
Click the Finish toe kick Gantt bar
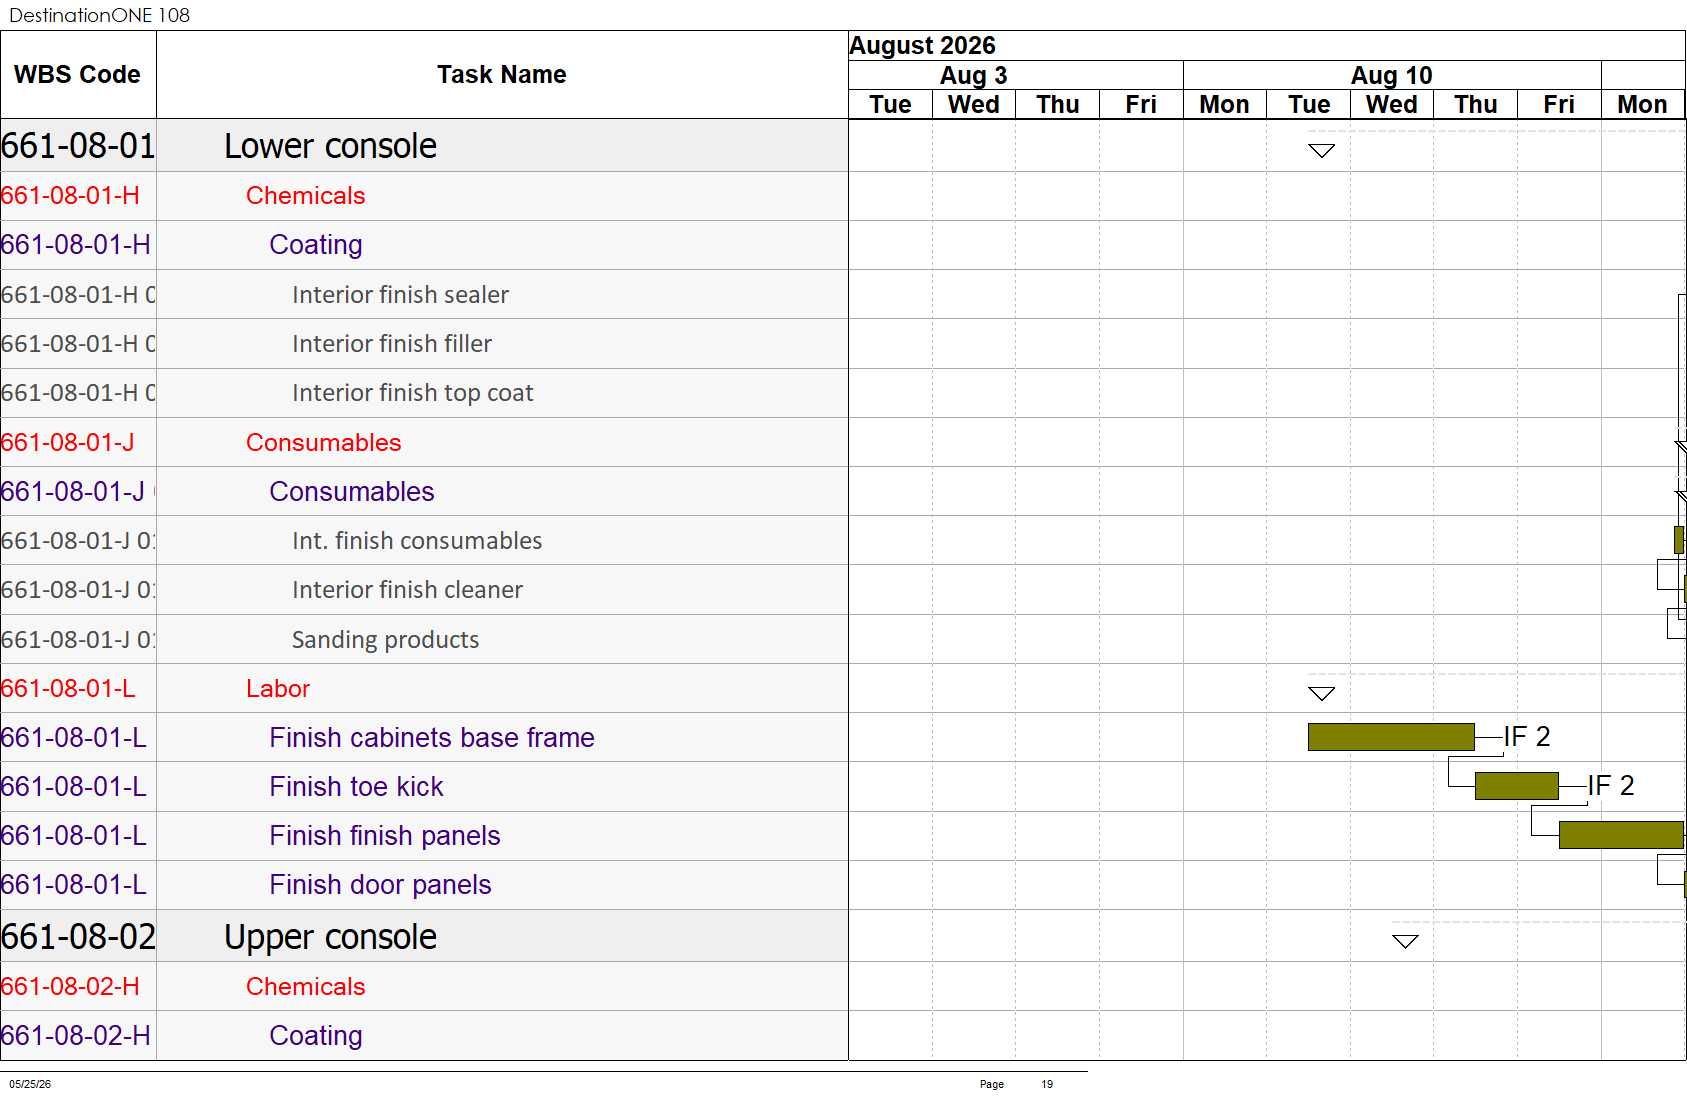click(1516, 786)
